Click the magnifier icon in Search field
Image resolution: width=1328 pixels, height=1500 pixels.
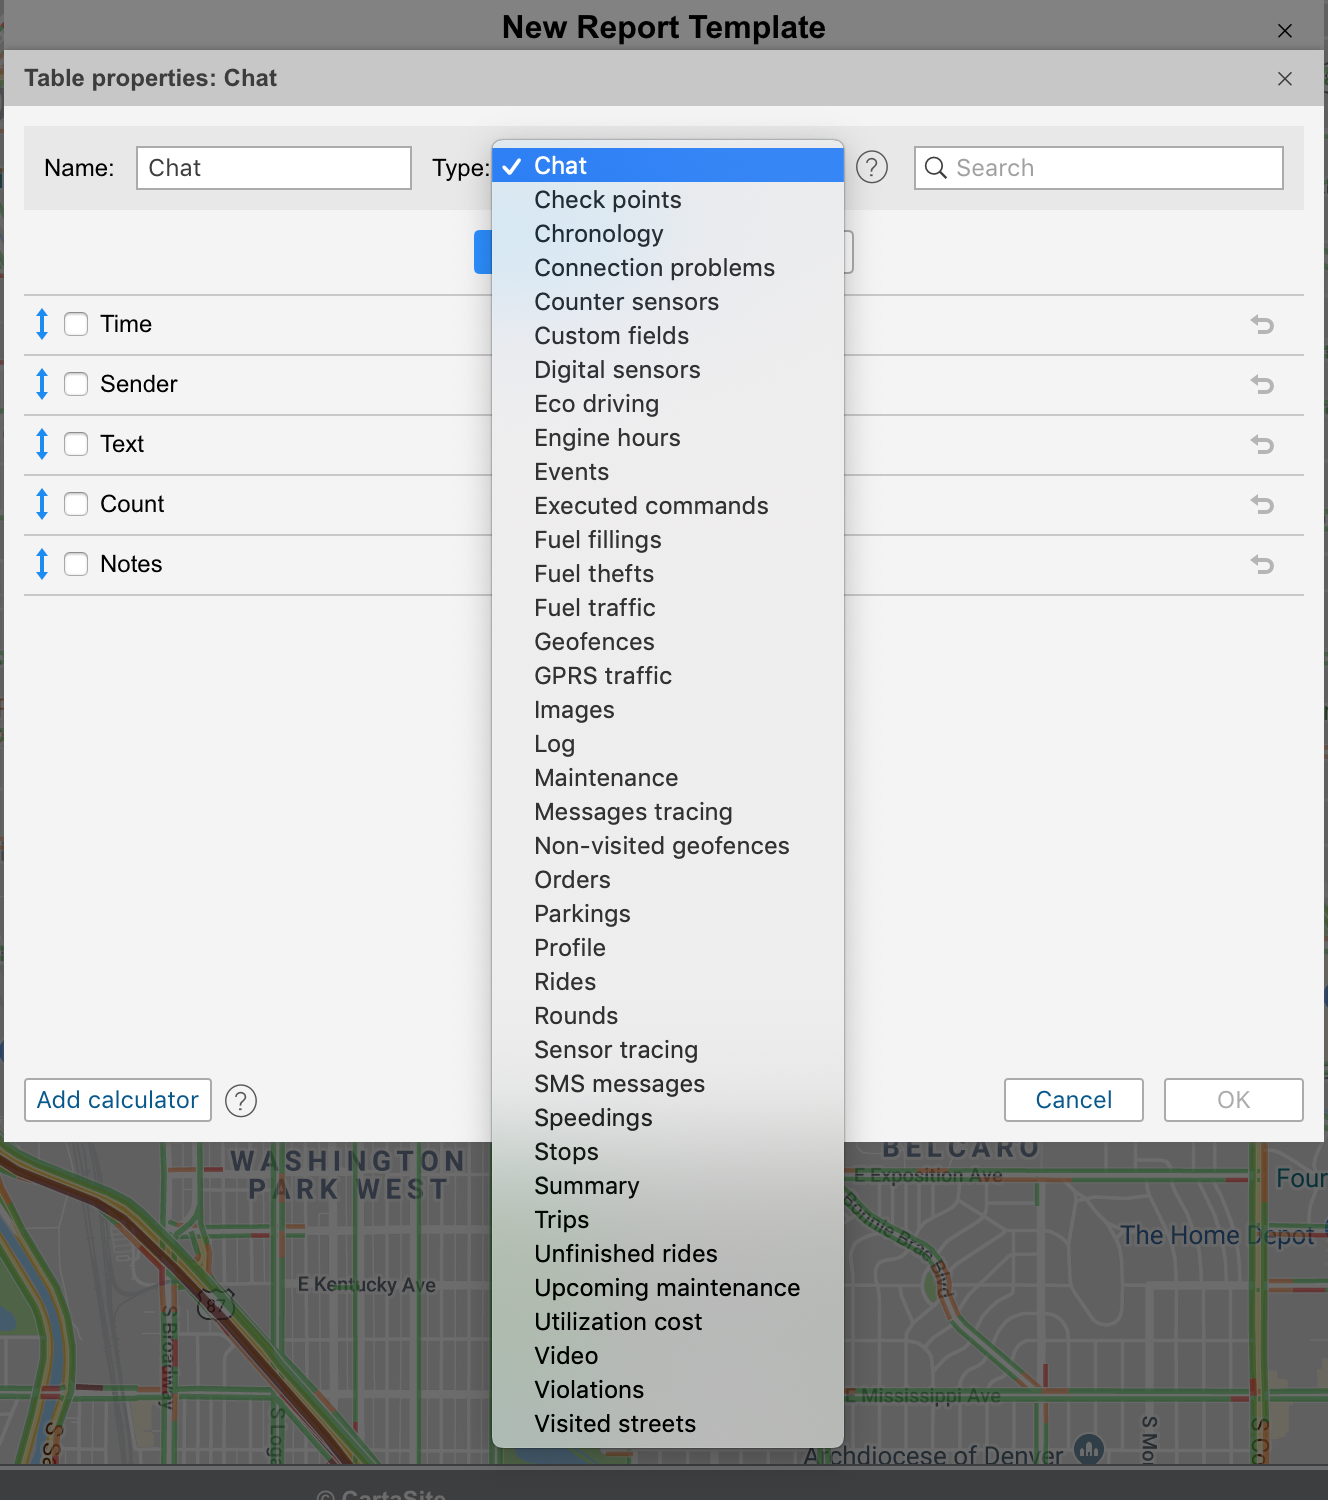coord(936,168)
